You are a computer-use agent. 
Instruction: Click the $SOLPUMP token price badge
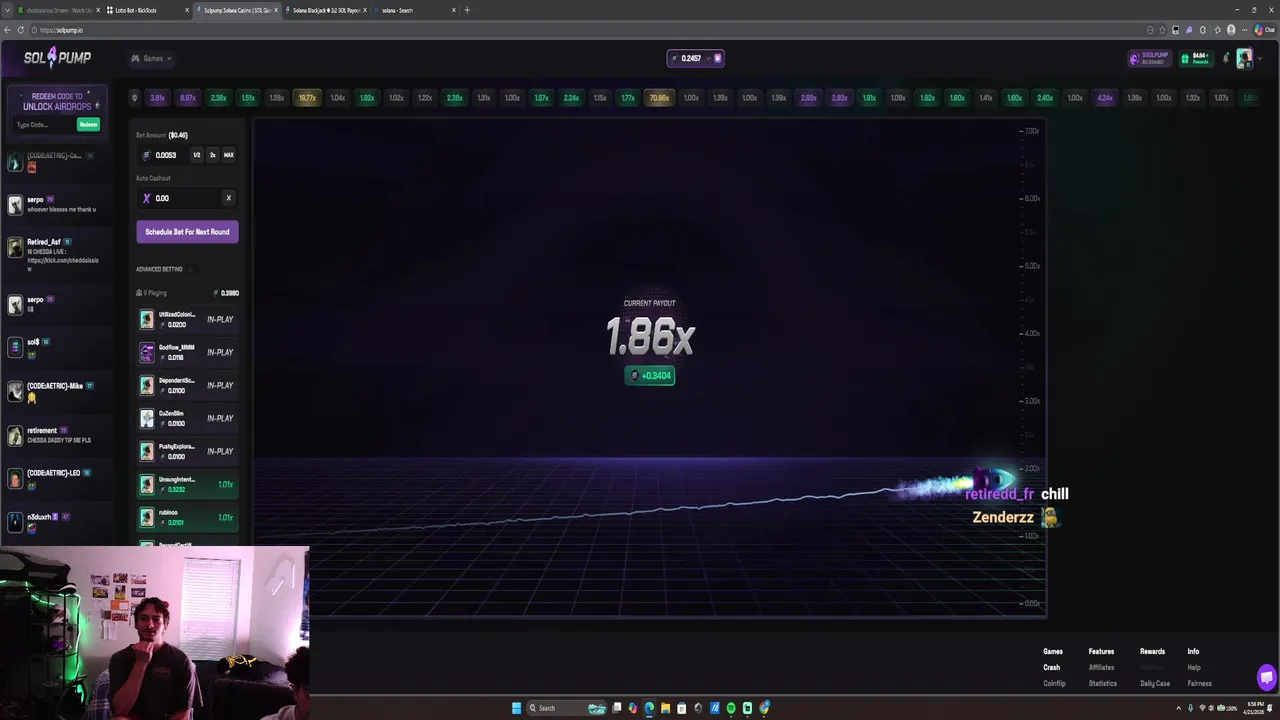(1149, 58)
